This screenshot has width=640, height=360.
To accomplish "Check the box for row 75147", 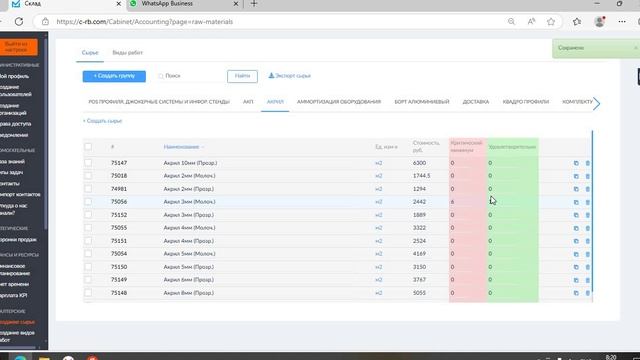I will pyautogui.click(x=88, y=163).
